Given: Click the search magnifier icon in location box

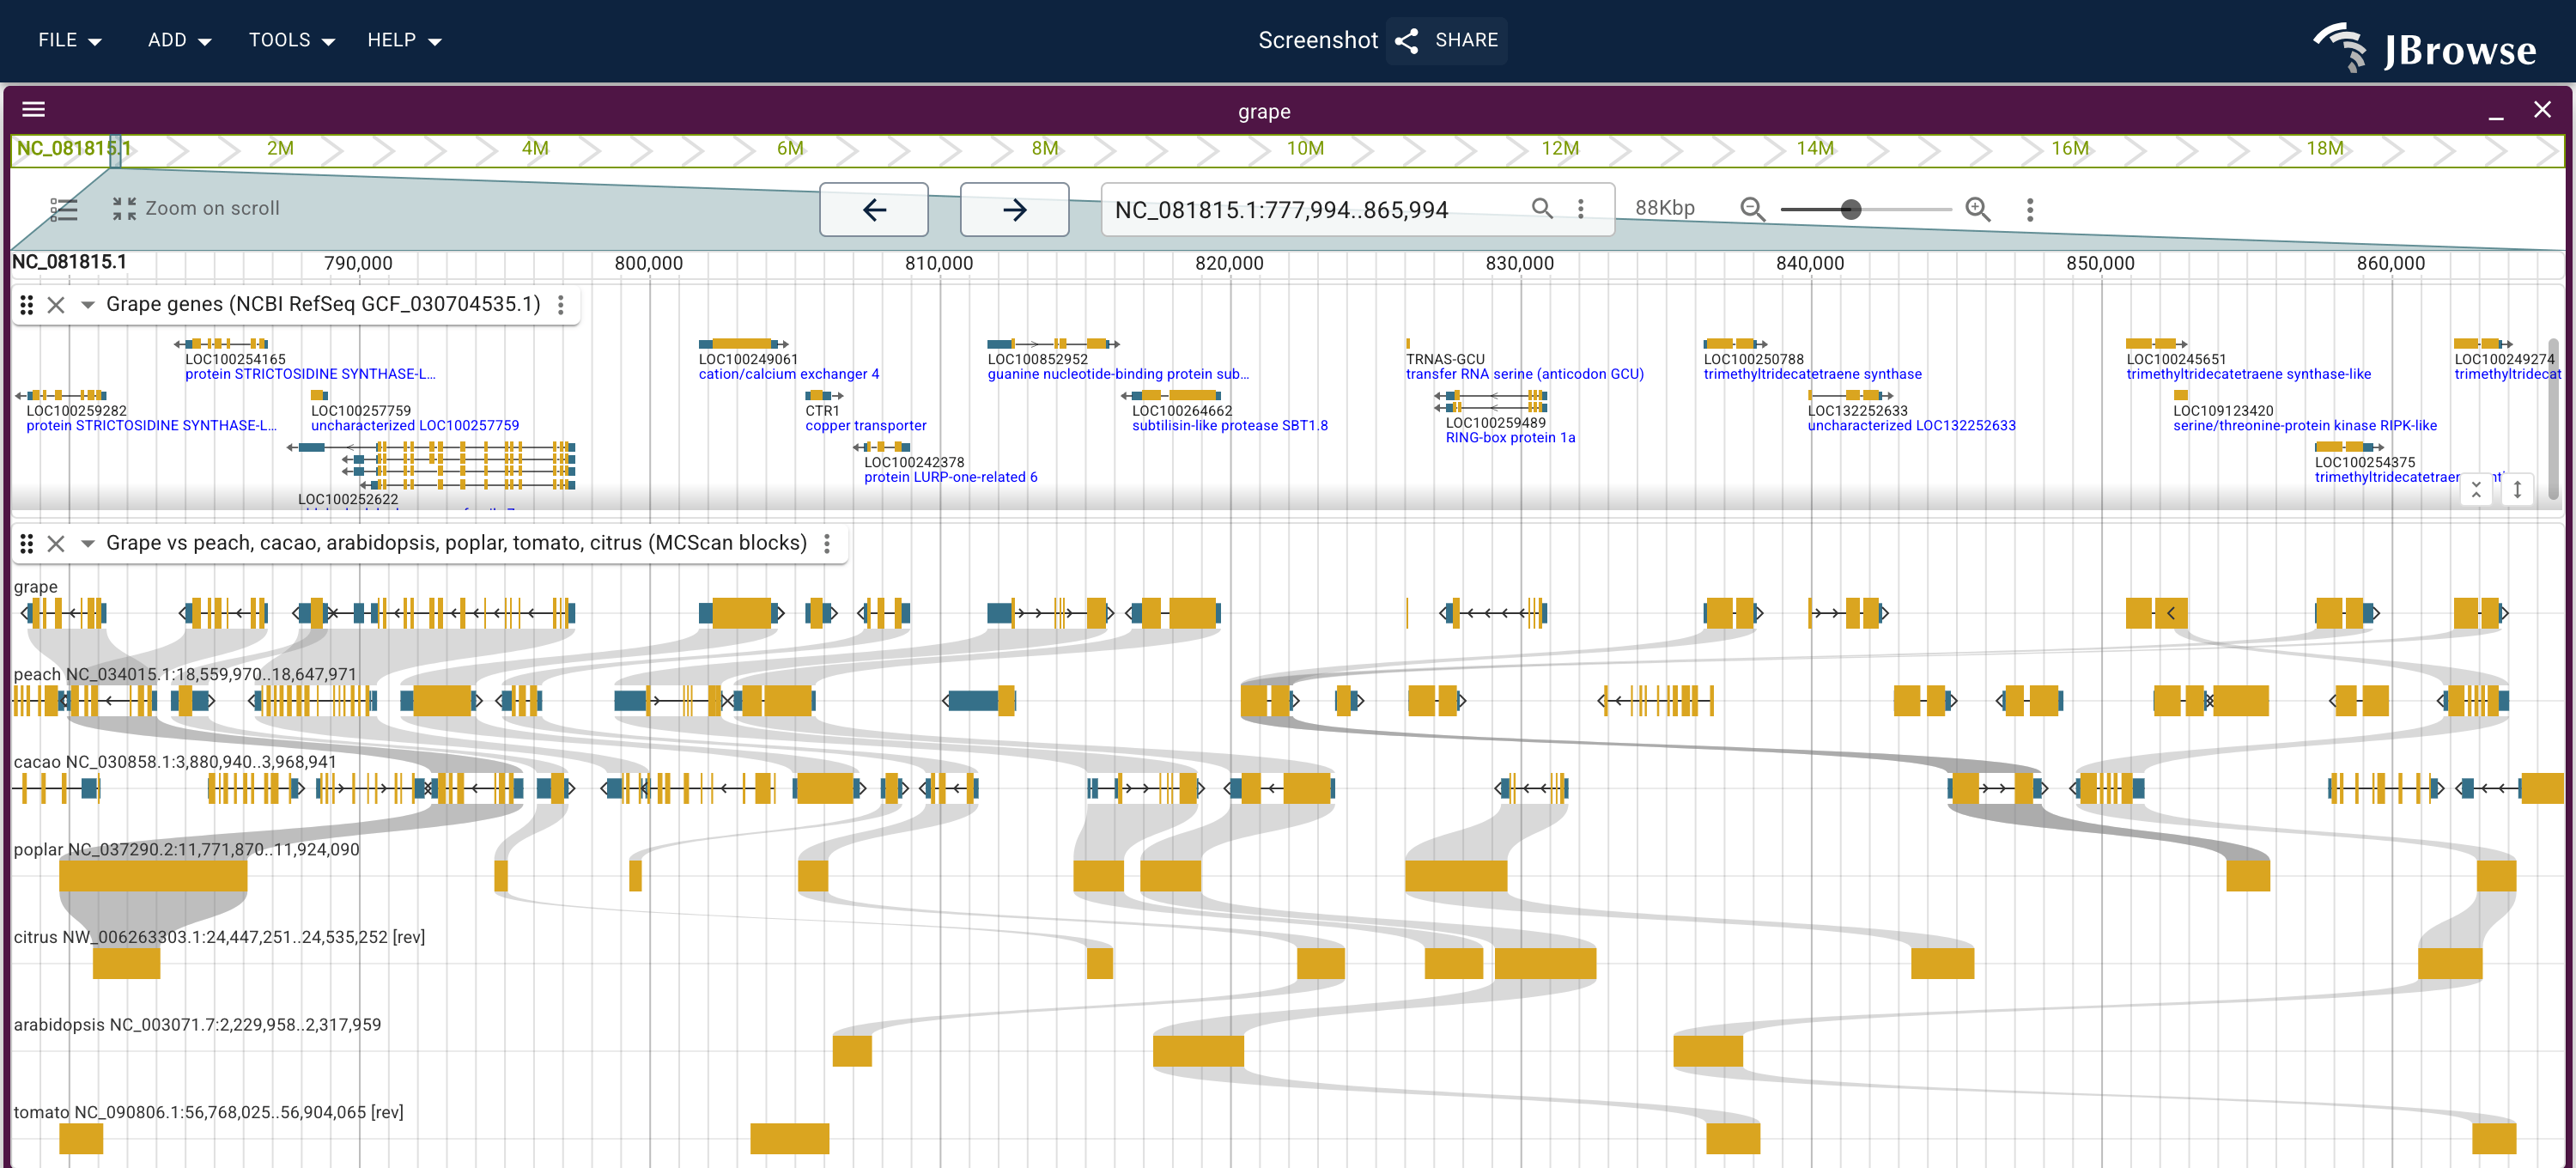Looking at the screenshot, I should pos(1542,208).
